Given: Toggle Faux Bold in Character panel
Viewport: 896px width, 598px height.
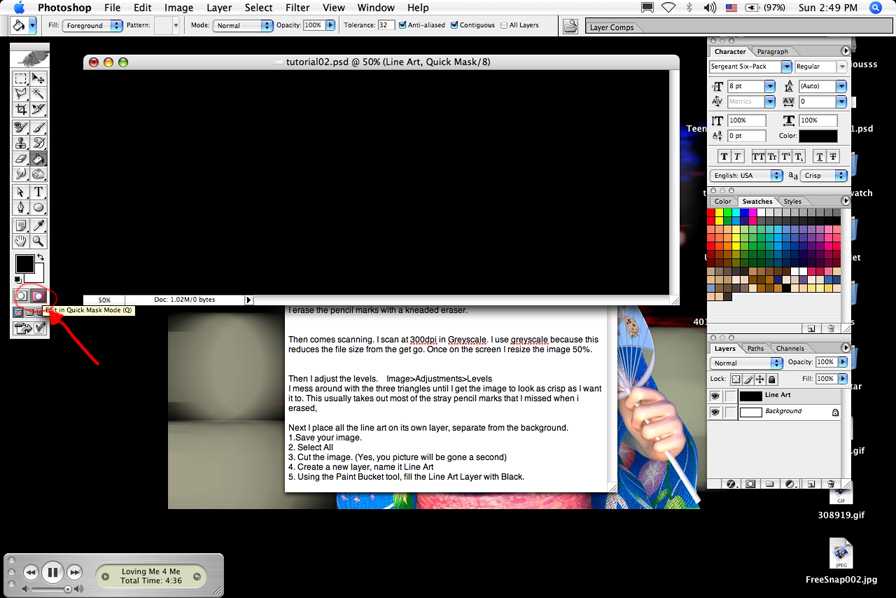Looking at the screenshot, I should [724, 157].
